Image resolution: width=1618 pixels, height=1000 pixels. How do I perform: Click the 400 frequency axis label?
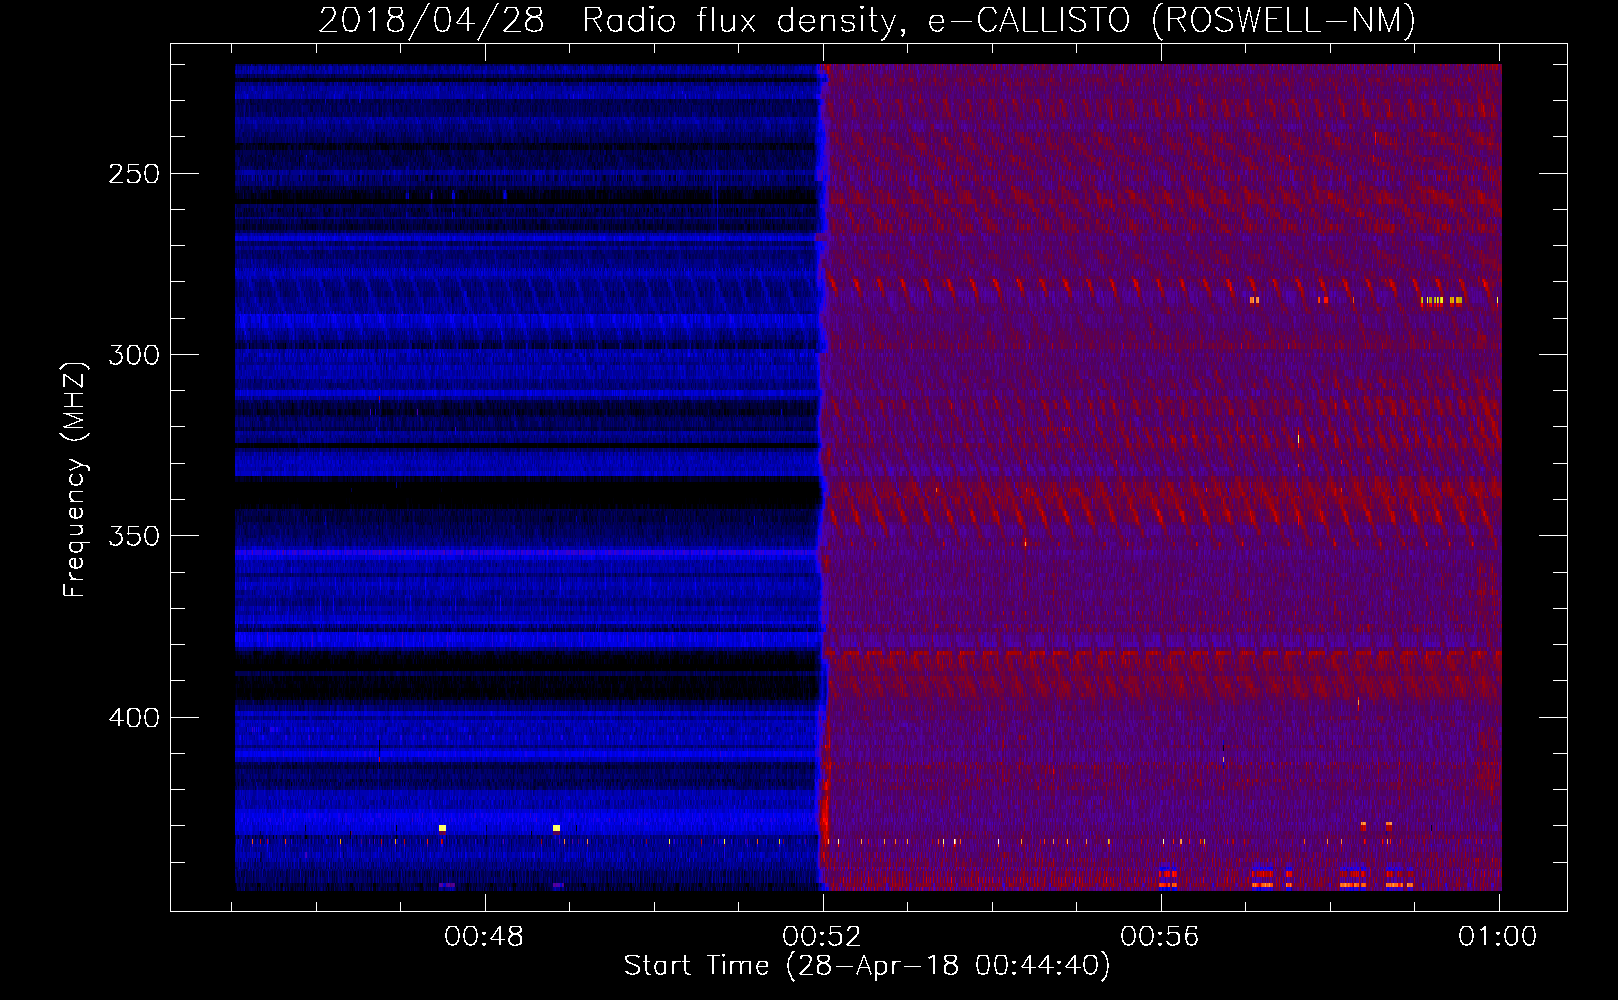(x=134, y=718)
